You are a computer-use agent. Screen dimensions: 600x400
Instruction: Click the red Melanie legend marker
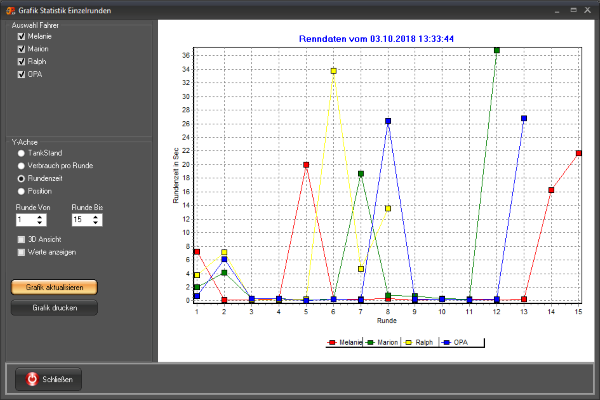tap(332, 342)
